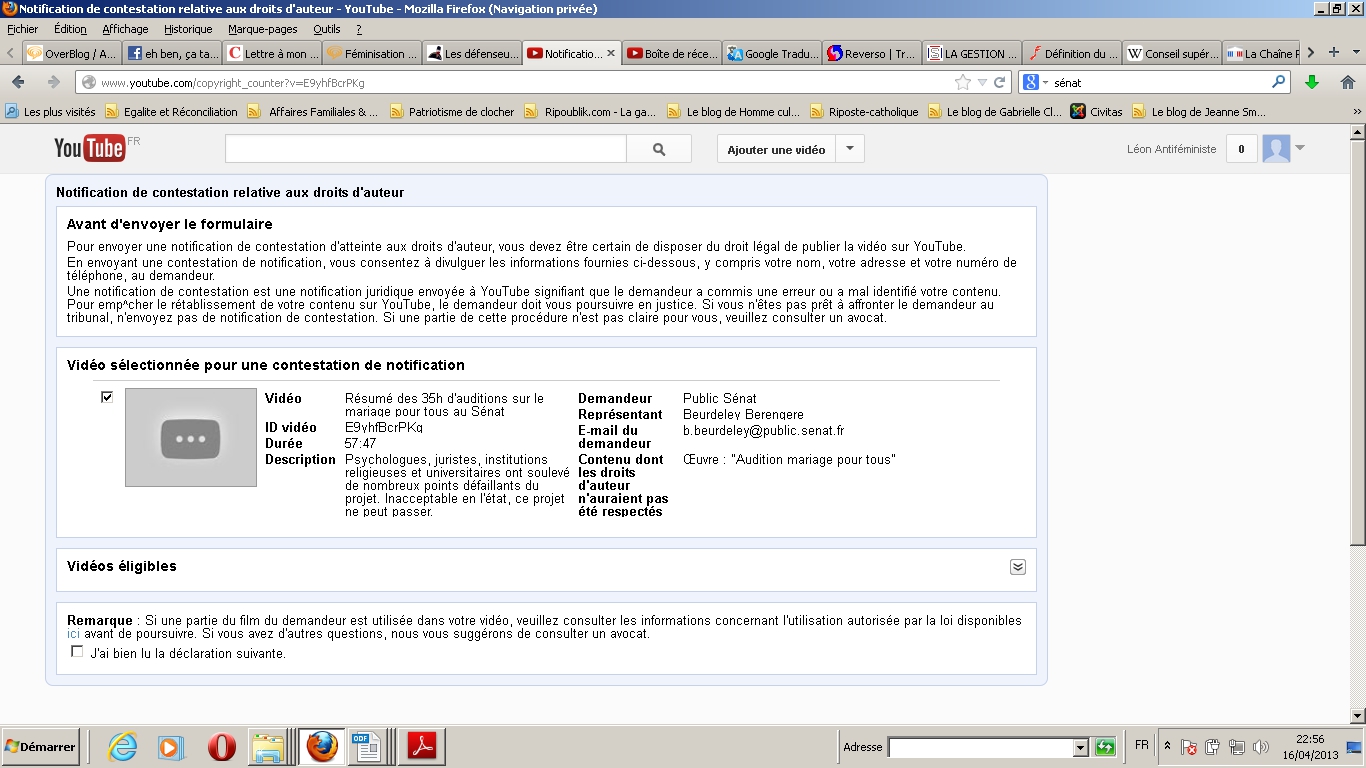Image resolution: width=1366 pixels, height=768 pixels.
Task: Open the Marque-pages menu
Action: coord(262,29)
